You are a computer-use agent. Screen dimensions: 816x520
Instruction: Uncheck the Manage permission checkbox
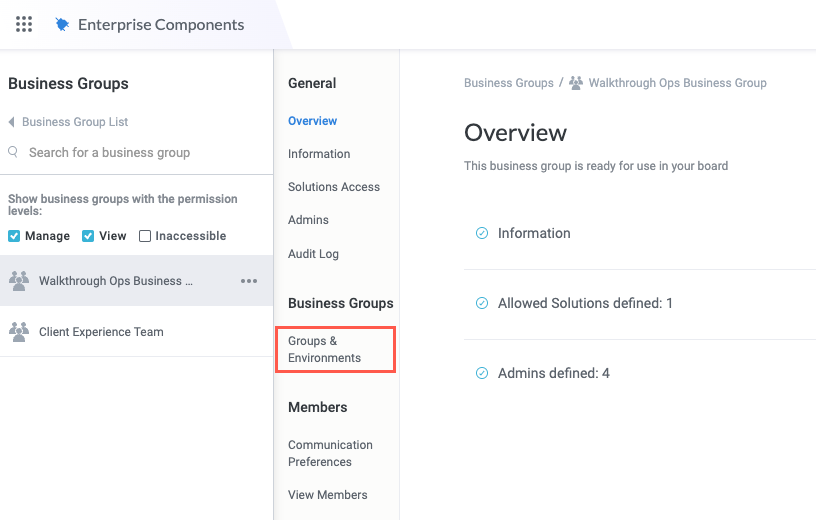tap(14, 236)
